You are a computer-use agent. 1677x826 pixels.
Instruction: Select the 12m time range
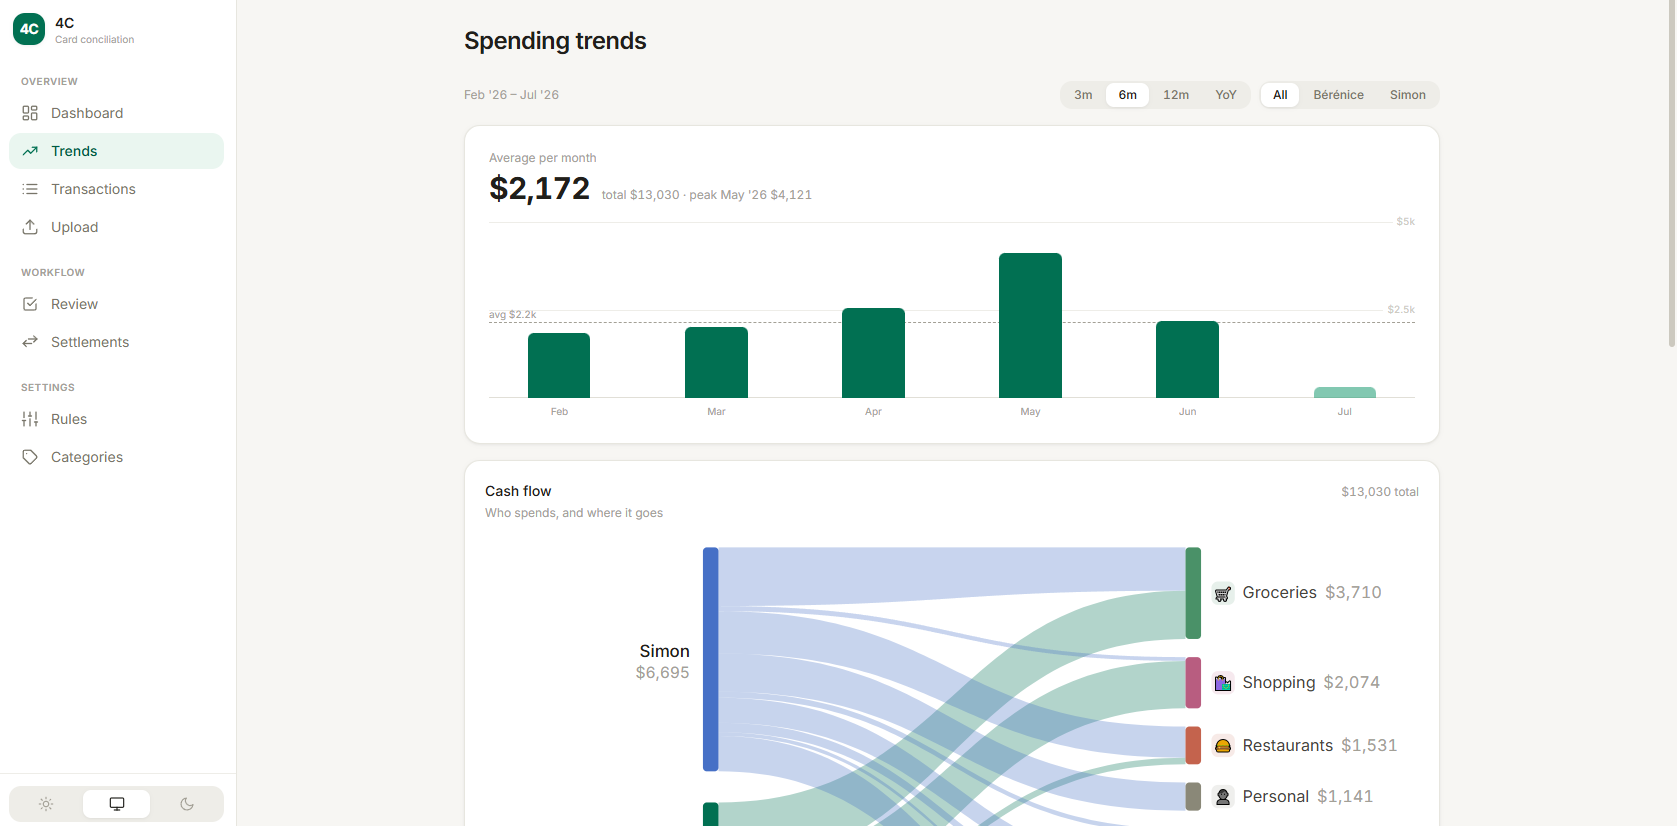(x=1176, y=95)
